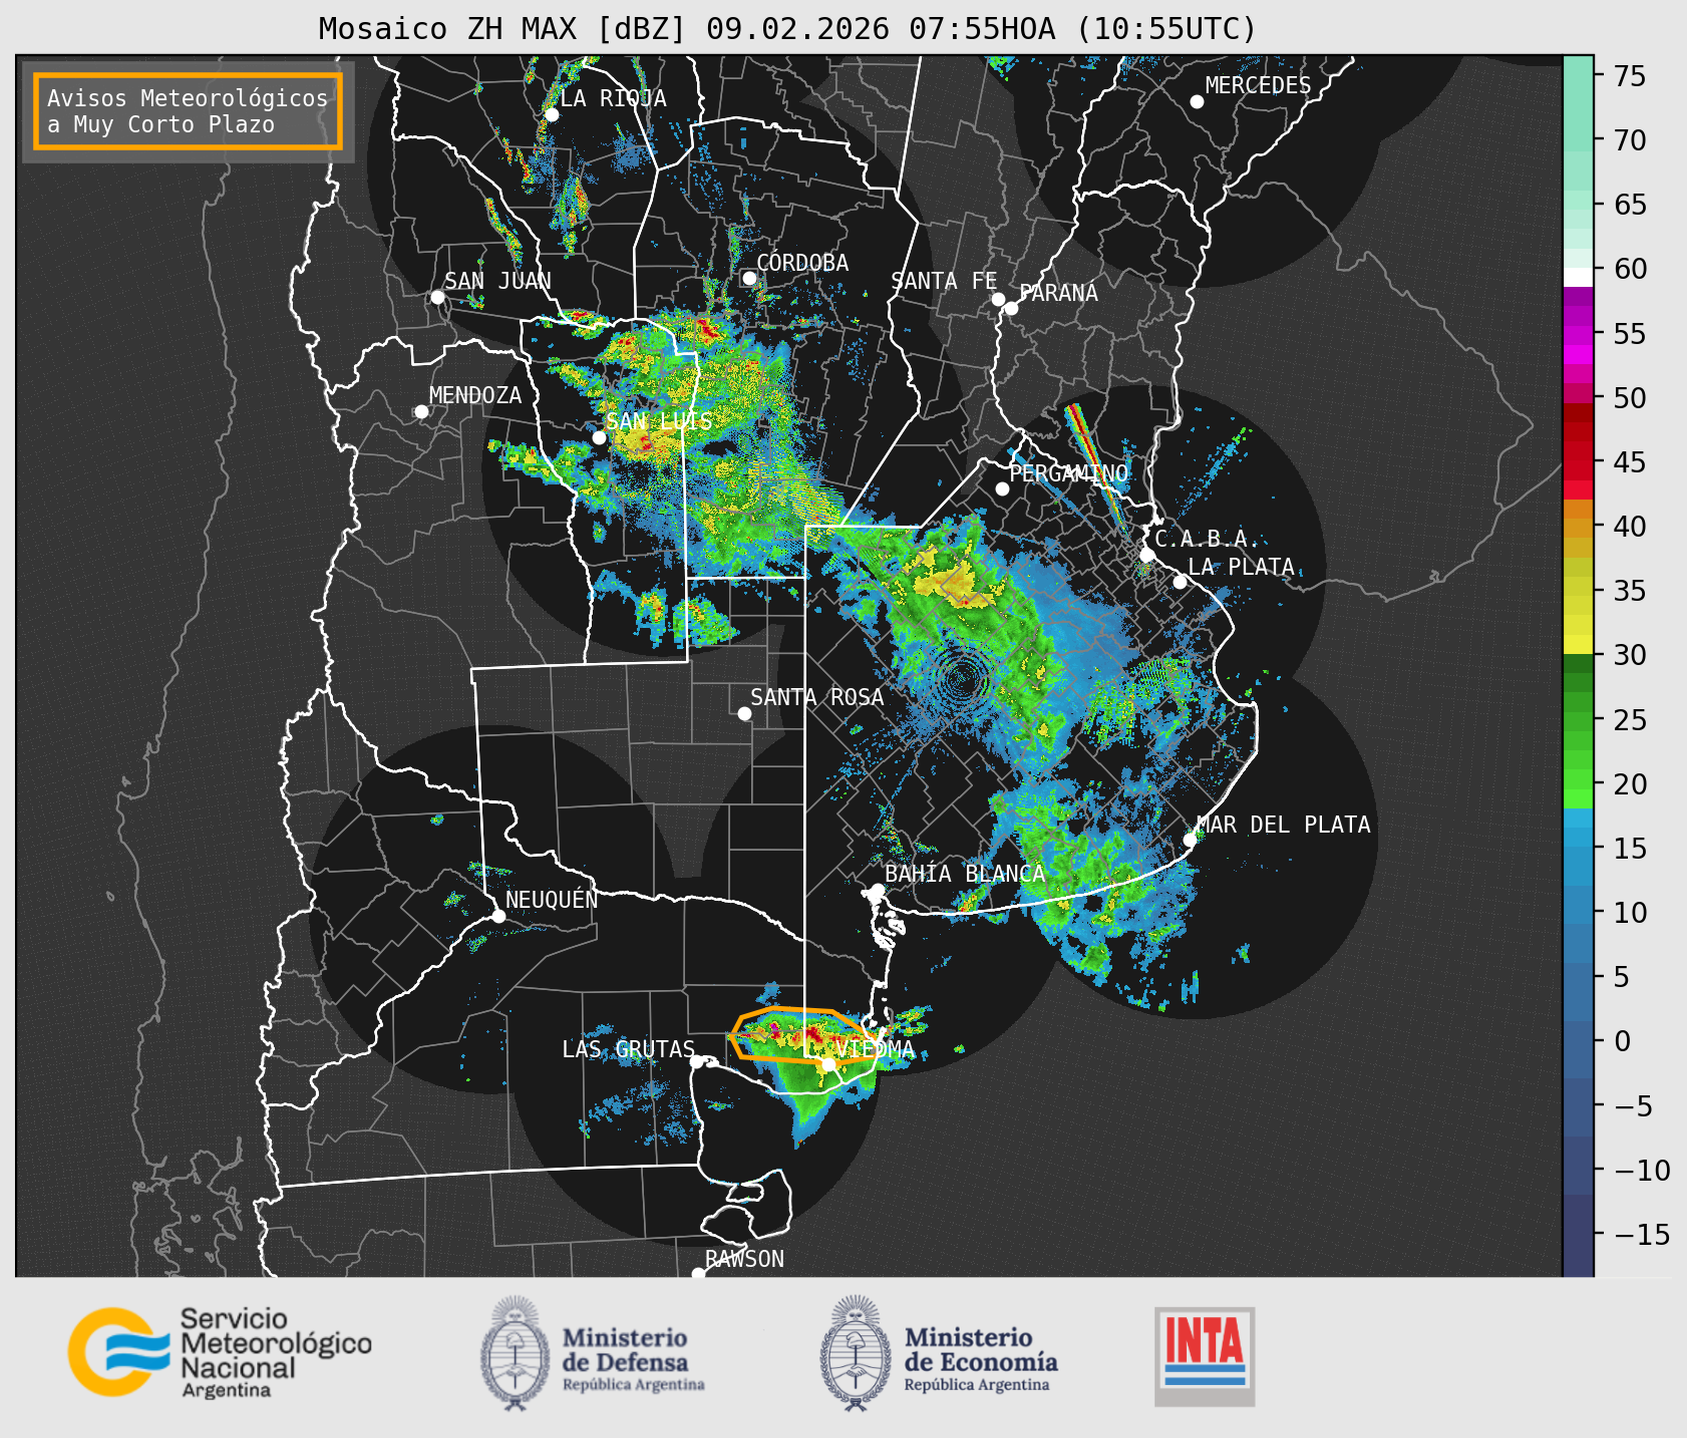The height and width of the screenshot is (1438, 1687).
Task: Pick the yellow 30 dBZ band on colorbar
Action: point(1577,645)
